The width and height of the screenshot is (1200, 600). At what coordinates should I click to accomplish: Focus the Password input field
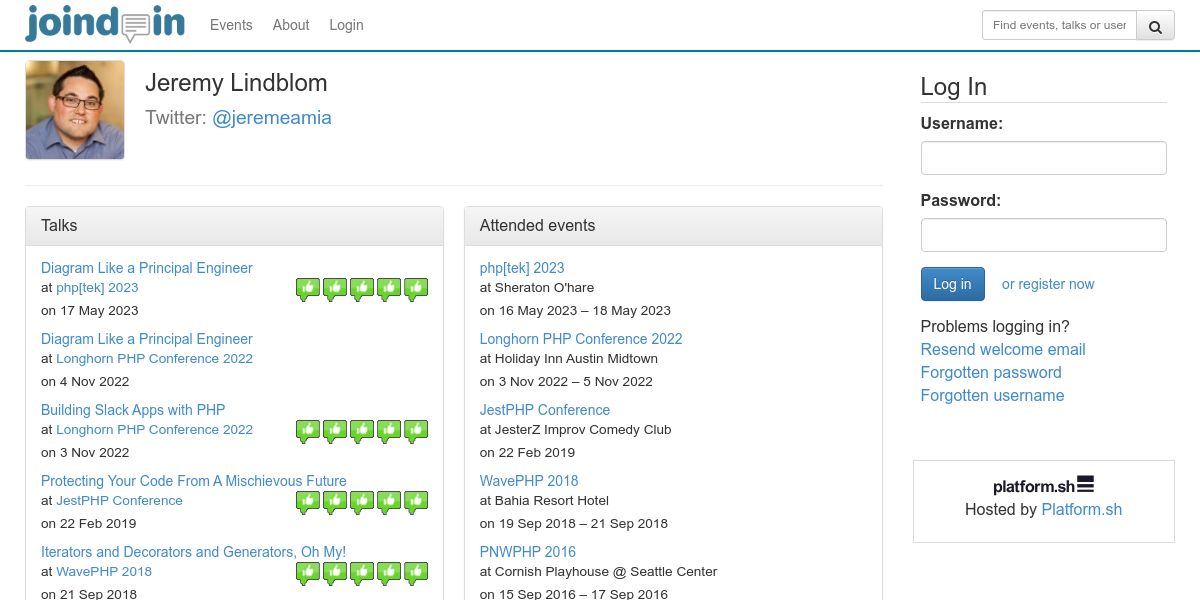coord(1043,235)
